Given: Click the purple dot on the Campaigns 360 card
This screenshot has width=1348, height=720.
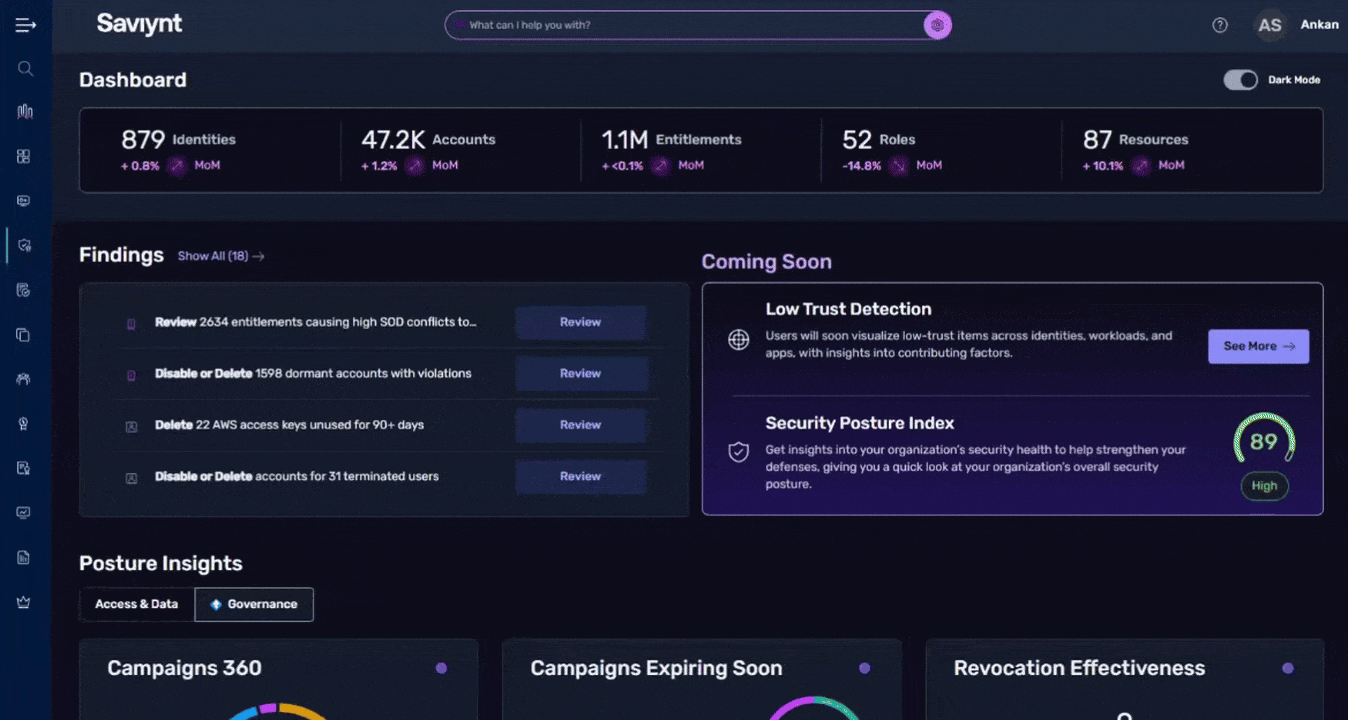Looking at the screenshot, I should tap(441, 668).
